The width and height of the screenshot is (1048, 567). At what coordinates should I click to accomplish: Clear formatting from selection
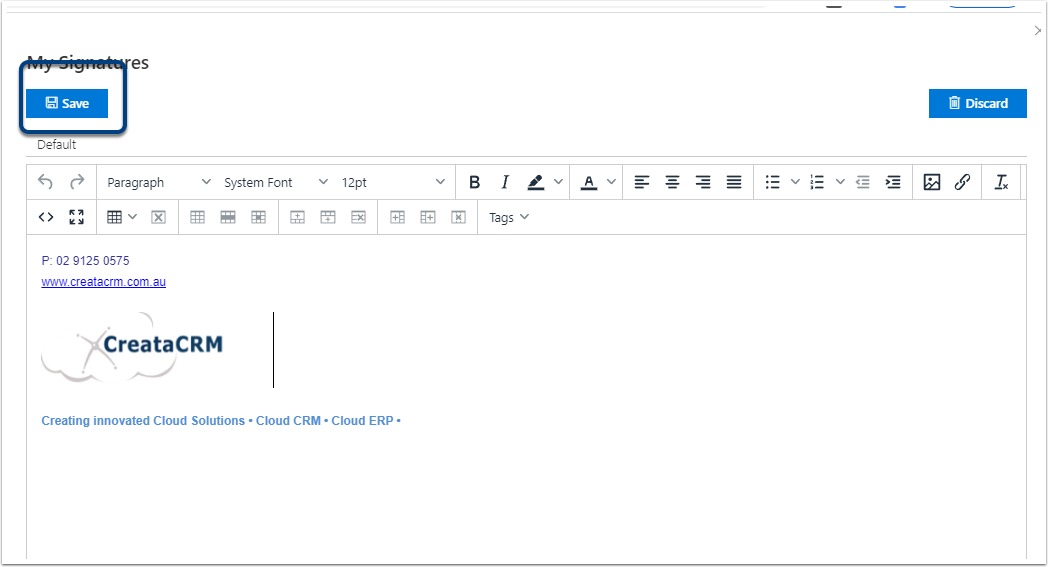pyautogui.click(x=1001, y=182)
